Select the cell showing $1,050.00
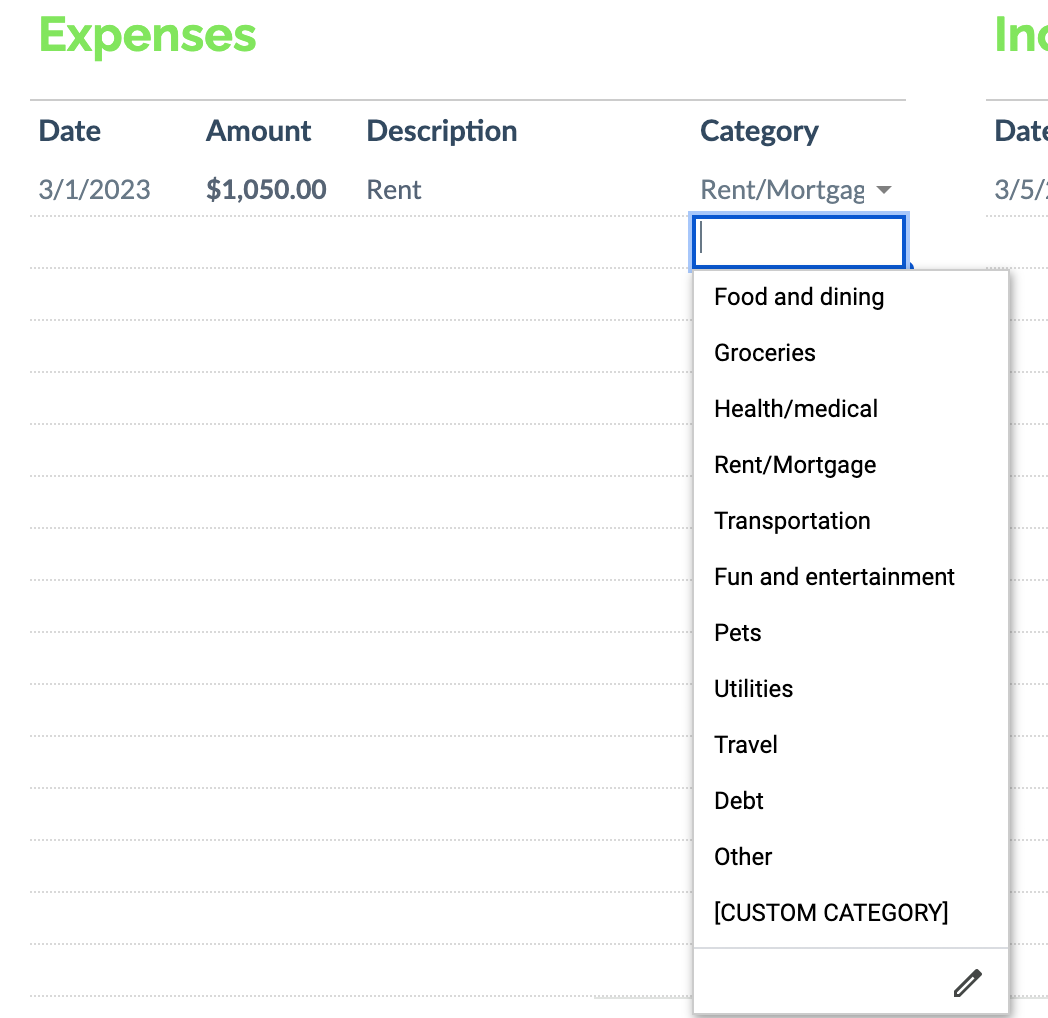Viewport: 1048px width, 1018px height. coord(266,189)
